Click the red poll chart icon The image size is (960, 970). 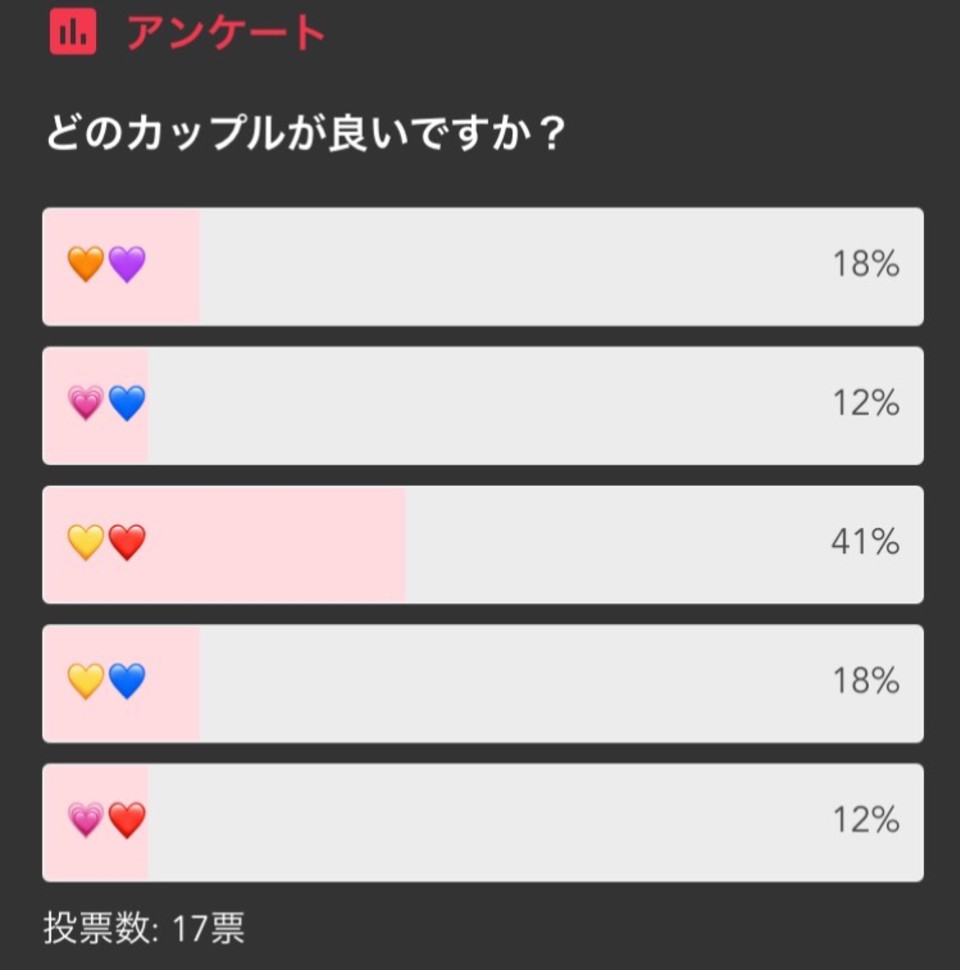click(x=73, y=32)
